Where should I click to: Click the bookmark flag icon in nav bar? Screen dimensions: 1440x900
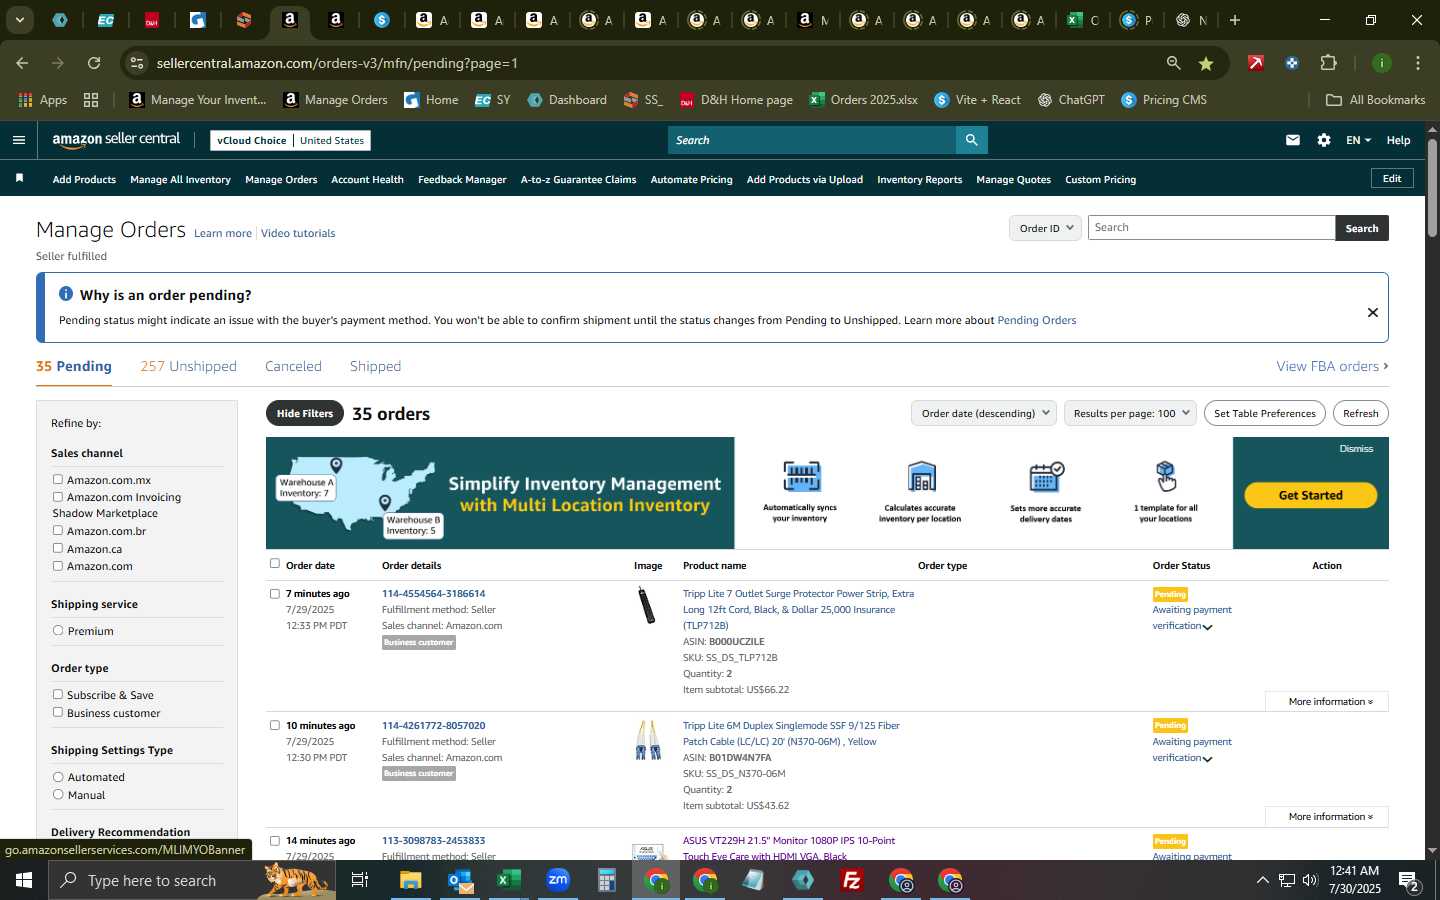tap(19, 179)
